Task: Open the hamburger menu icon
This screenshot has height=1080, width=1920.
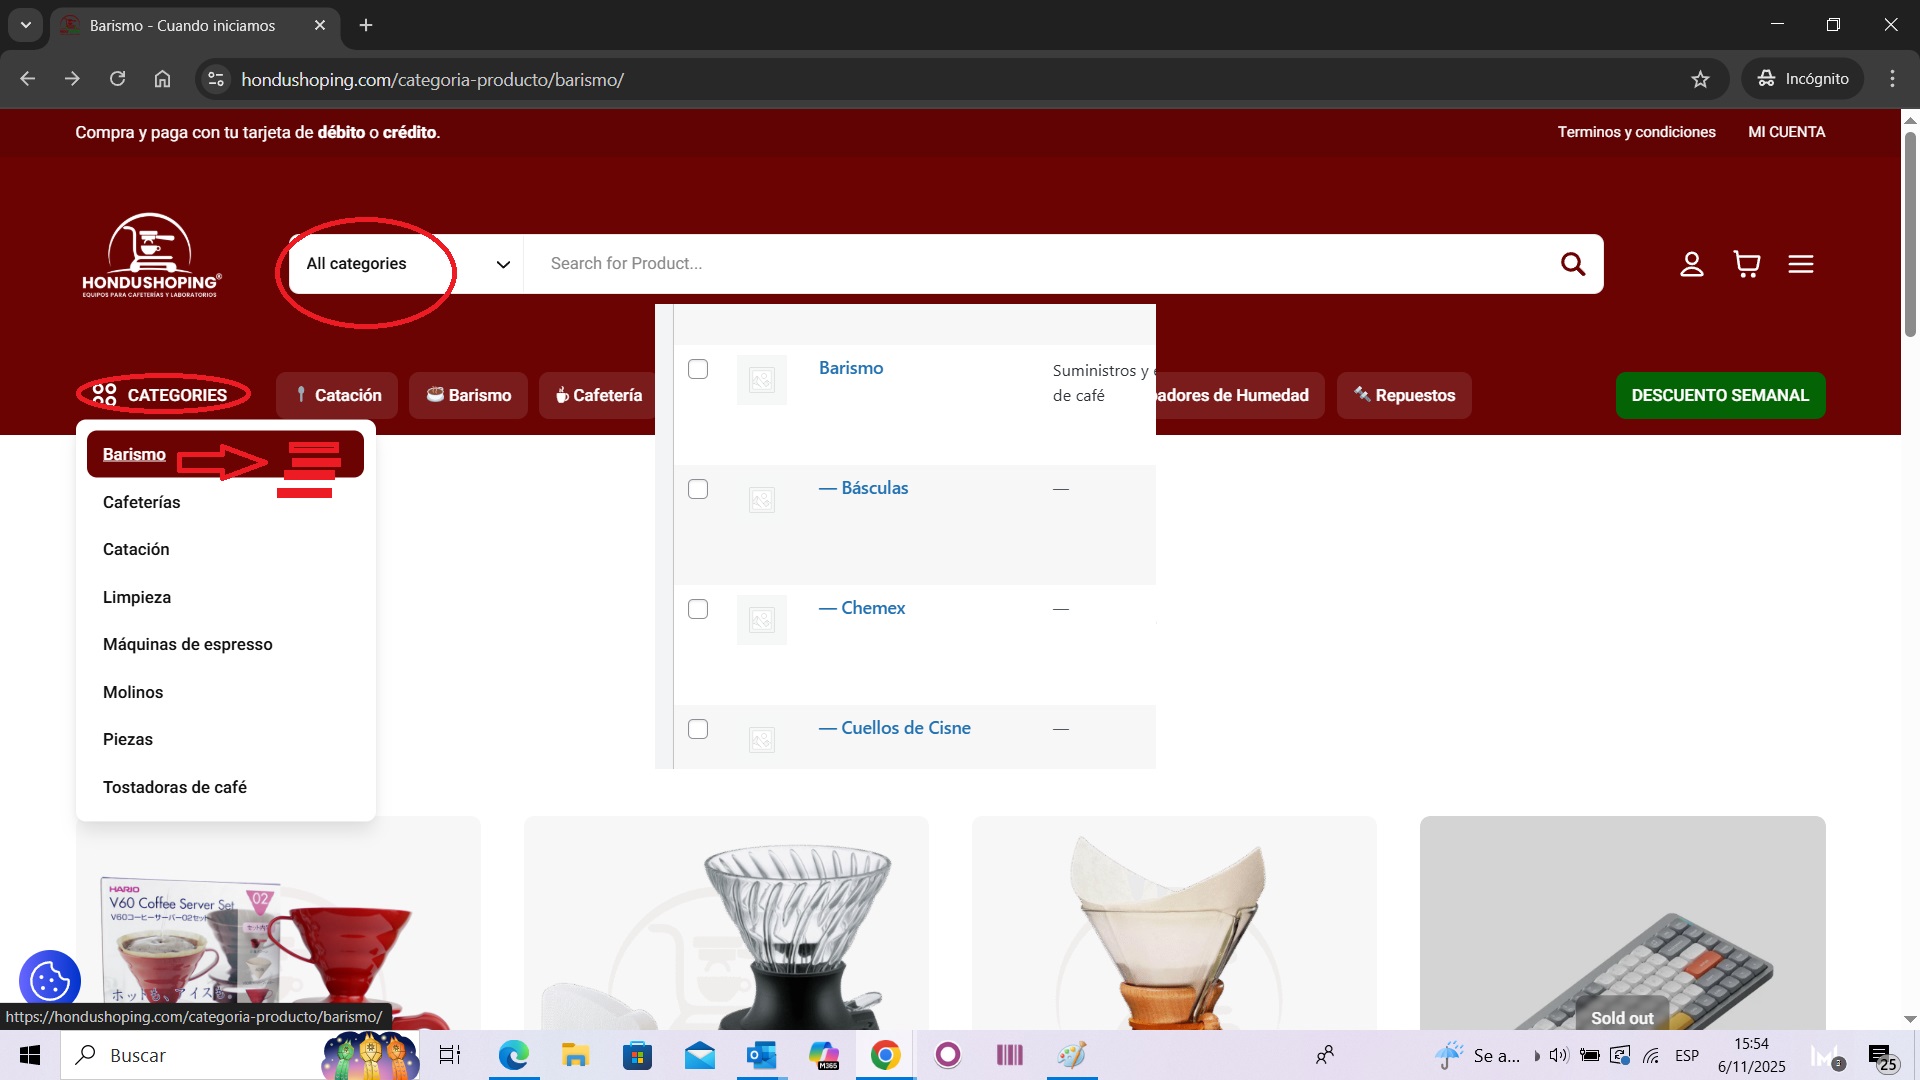Action: pyautogui.click(x=1801, y=264)
